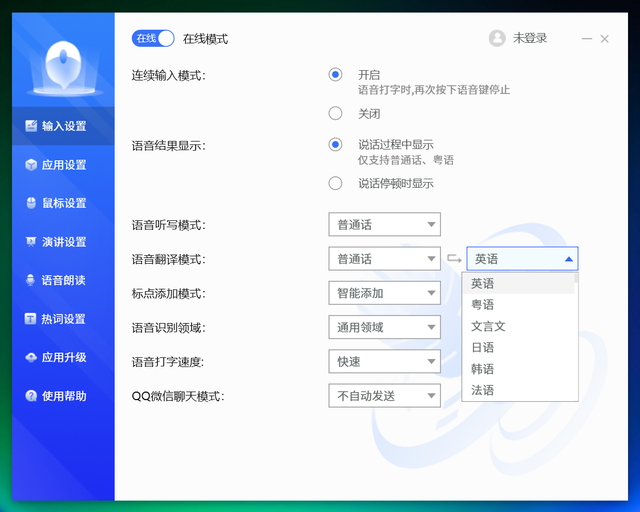Click the 使用帮助 question mark icon
Viewport: 640px width, 512px height.
31,396
